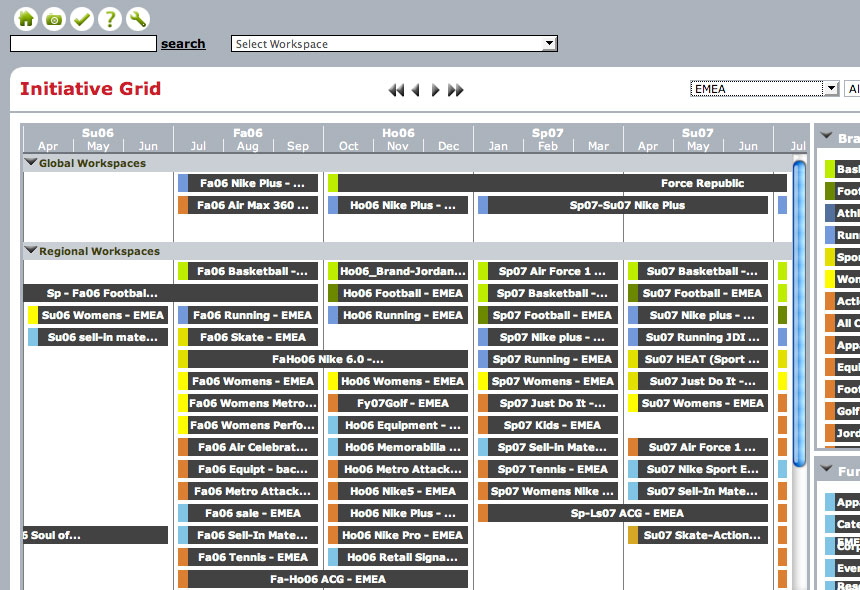The image size is (860, 590).
Task: Collapse the Regional Workspaces section
Action: point(31,251)
